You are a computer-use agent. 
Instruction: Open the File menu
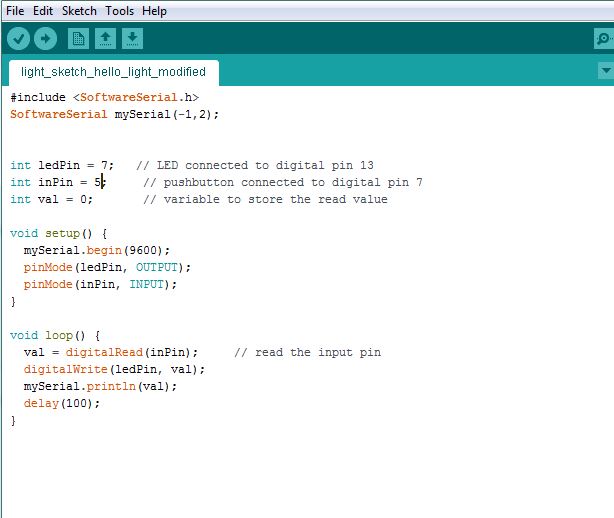click(x=15, y=11)
